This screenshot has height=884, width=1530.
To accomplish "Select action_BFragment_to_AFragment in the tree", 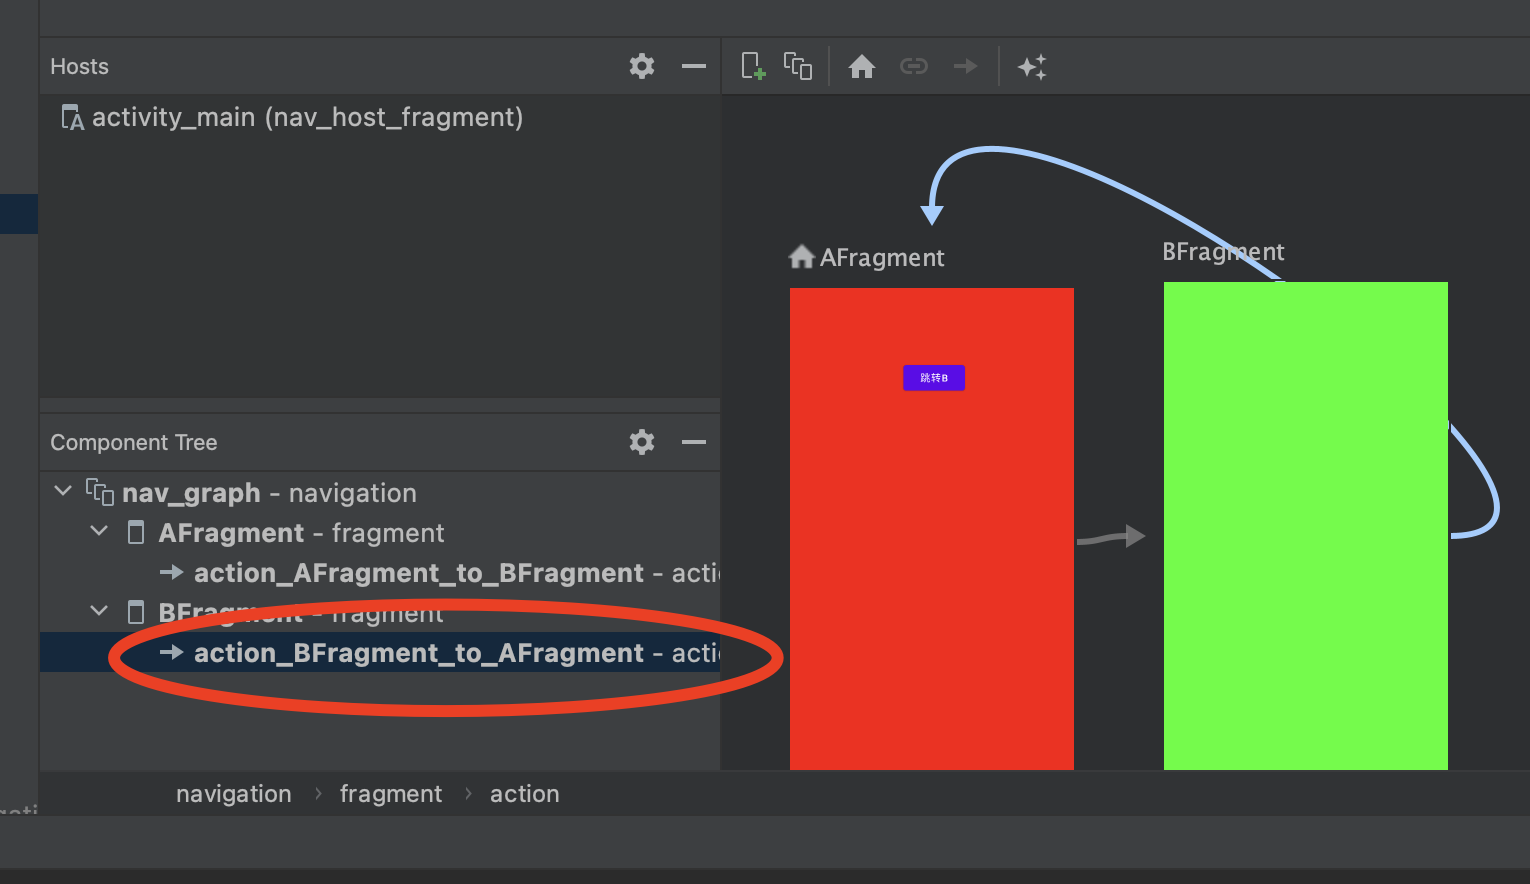I will tap(380, 652).
